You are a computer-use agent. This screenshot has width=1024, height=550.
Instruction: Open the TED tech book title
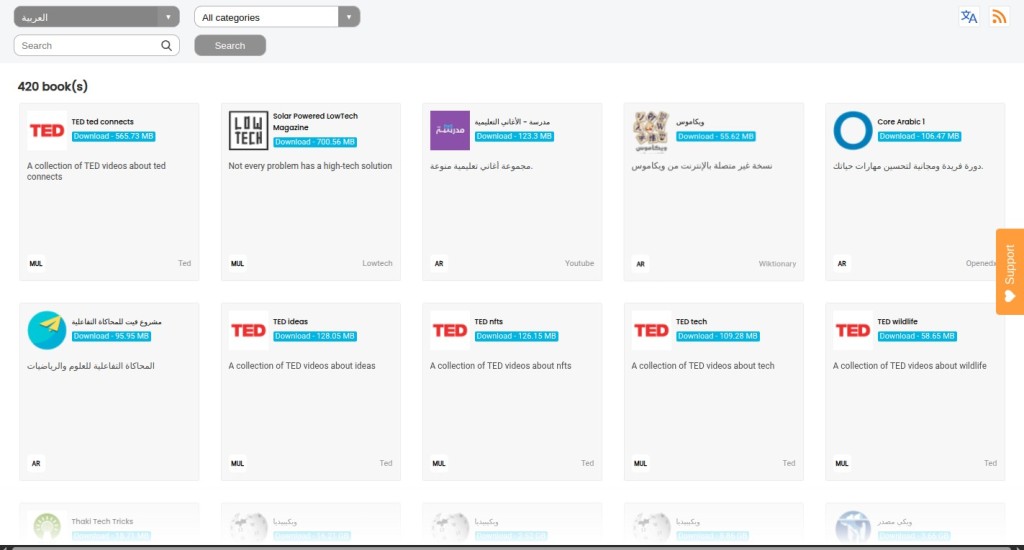coord(691,322)
